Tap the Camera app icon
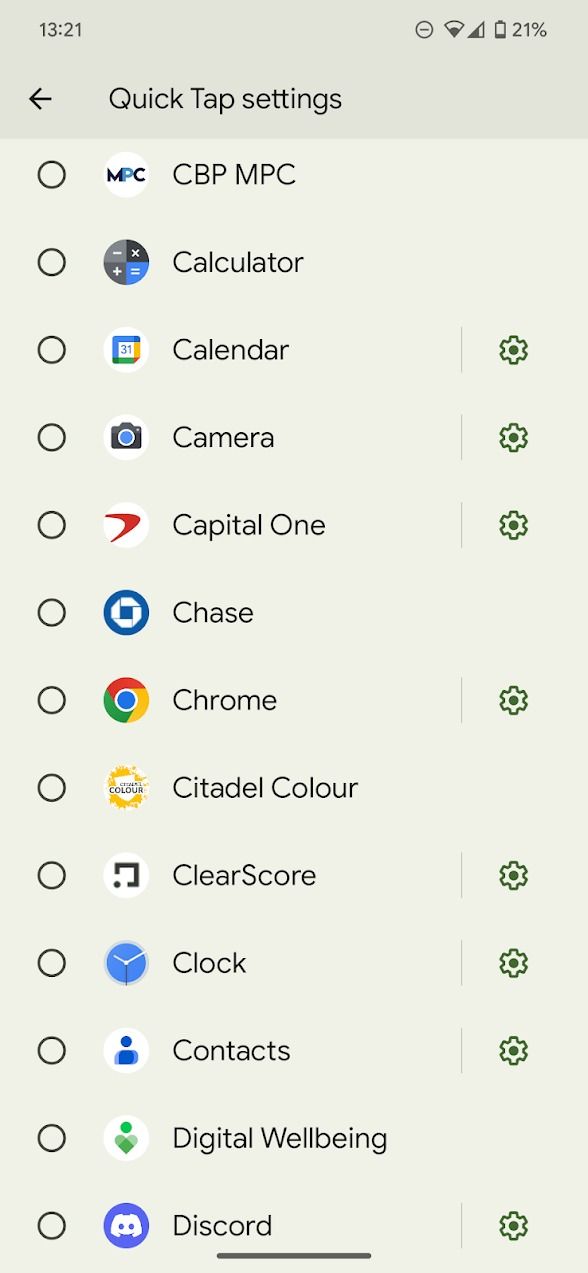Screen dimensions: 588x1273 point(125,437)
